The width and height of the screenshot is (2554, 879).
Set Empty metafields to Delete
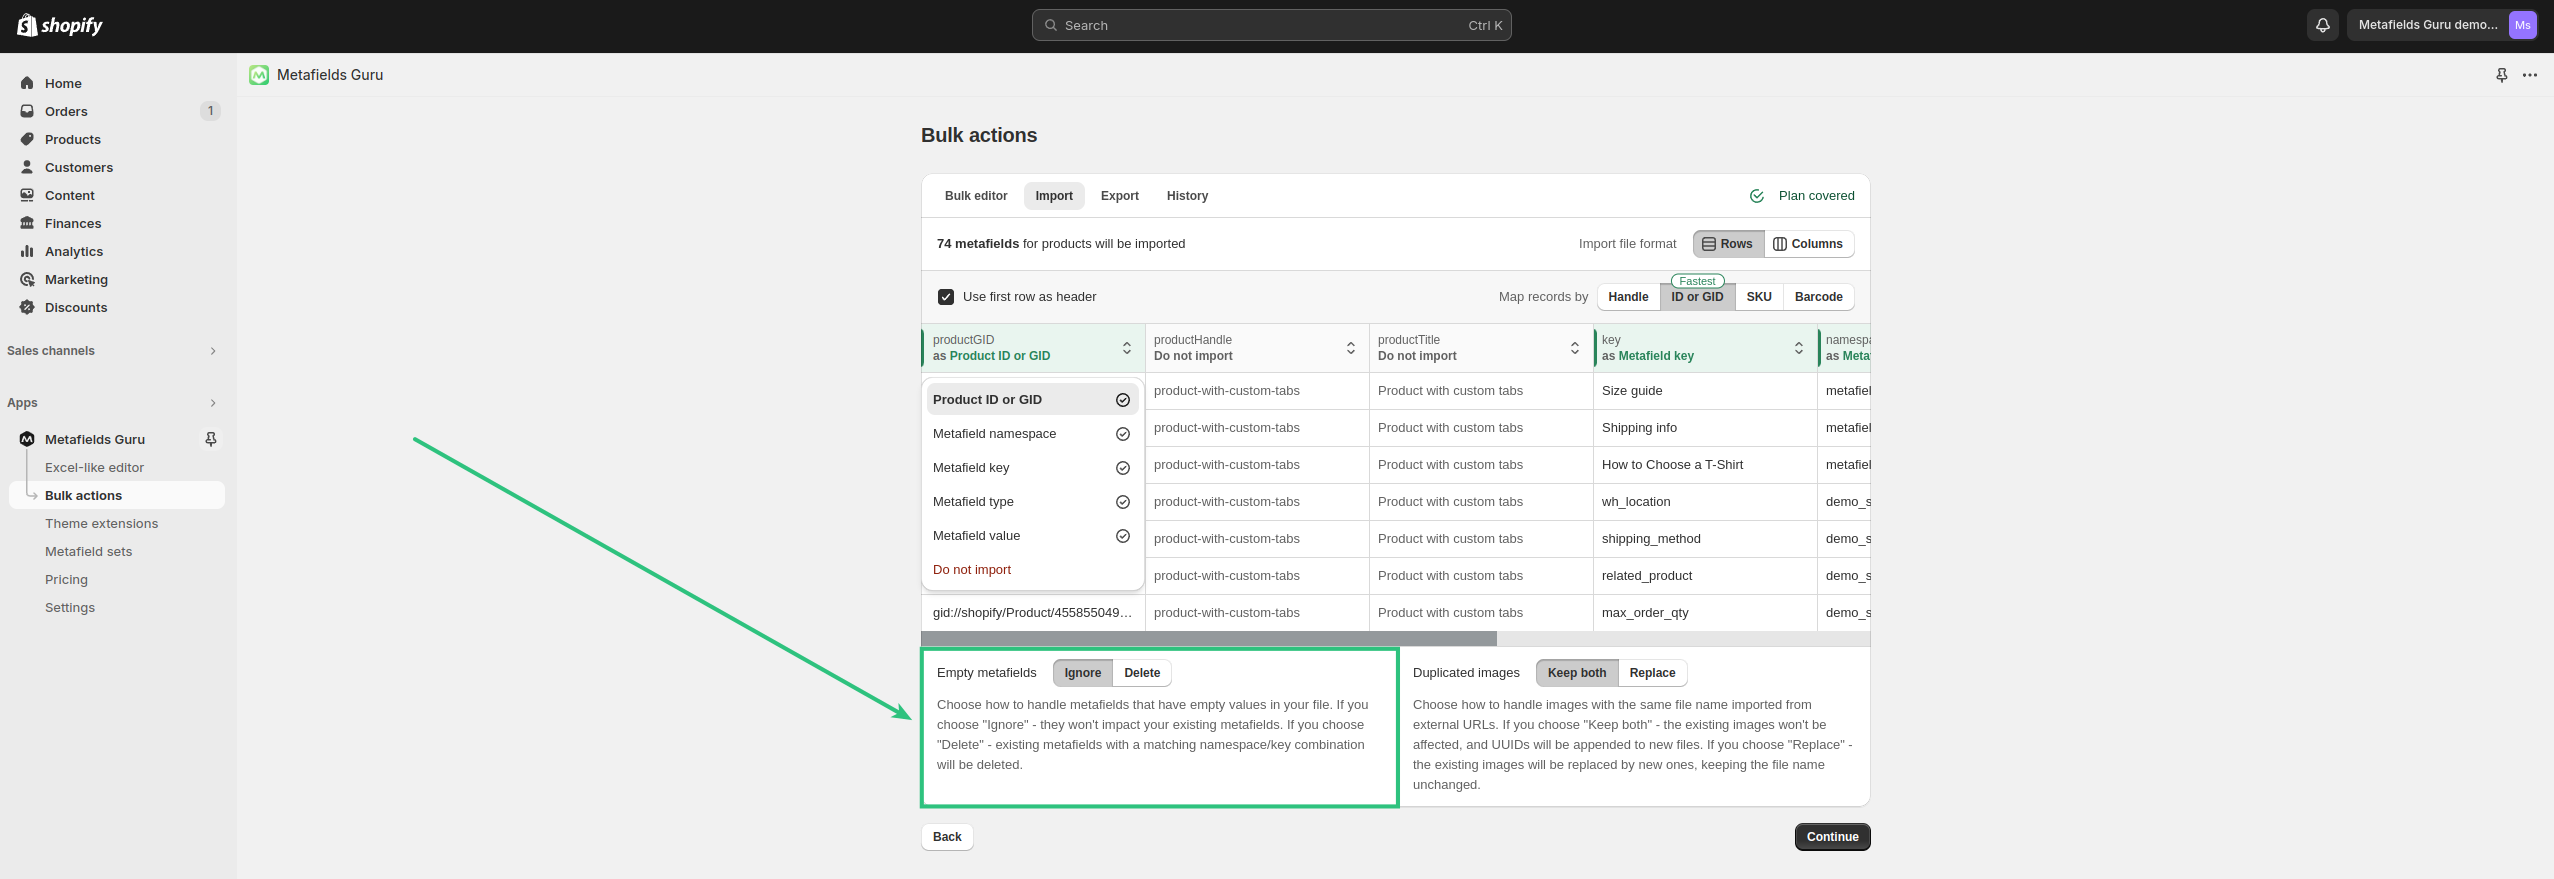click(1142, 673)
